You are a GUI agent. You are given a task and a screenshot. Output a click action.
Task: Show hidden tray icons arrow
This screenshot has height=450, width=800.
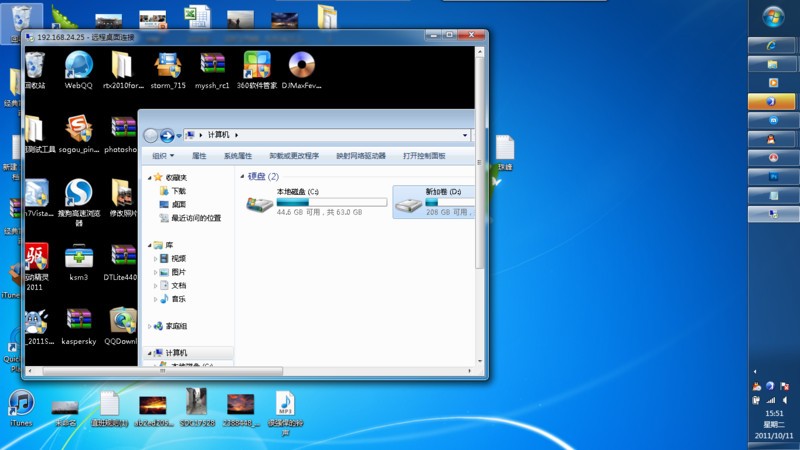pos(755,371)
